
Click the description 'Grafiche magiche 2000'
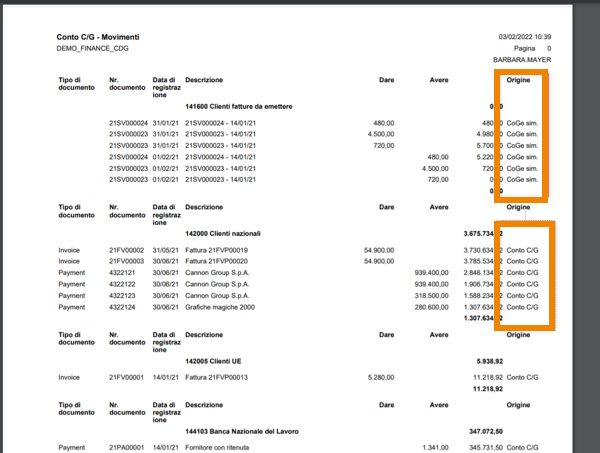tap(220, 307)
